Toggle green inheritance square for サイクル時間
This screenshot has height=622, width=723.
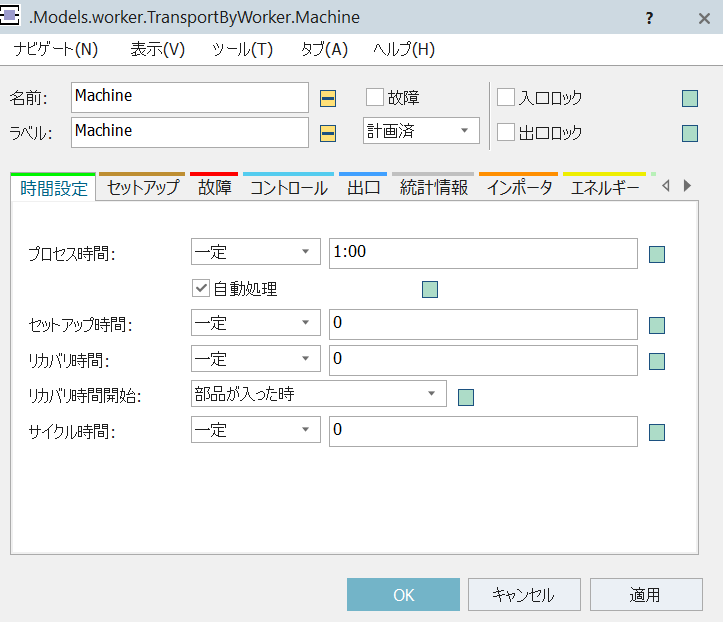coord(657,432)
